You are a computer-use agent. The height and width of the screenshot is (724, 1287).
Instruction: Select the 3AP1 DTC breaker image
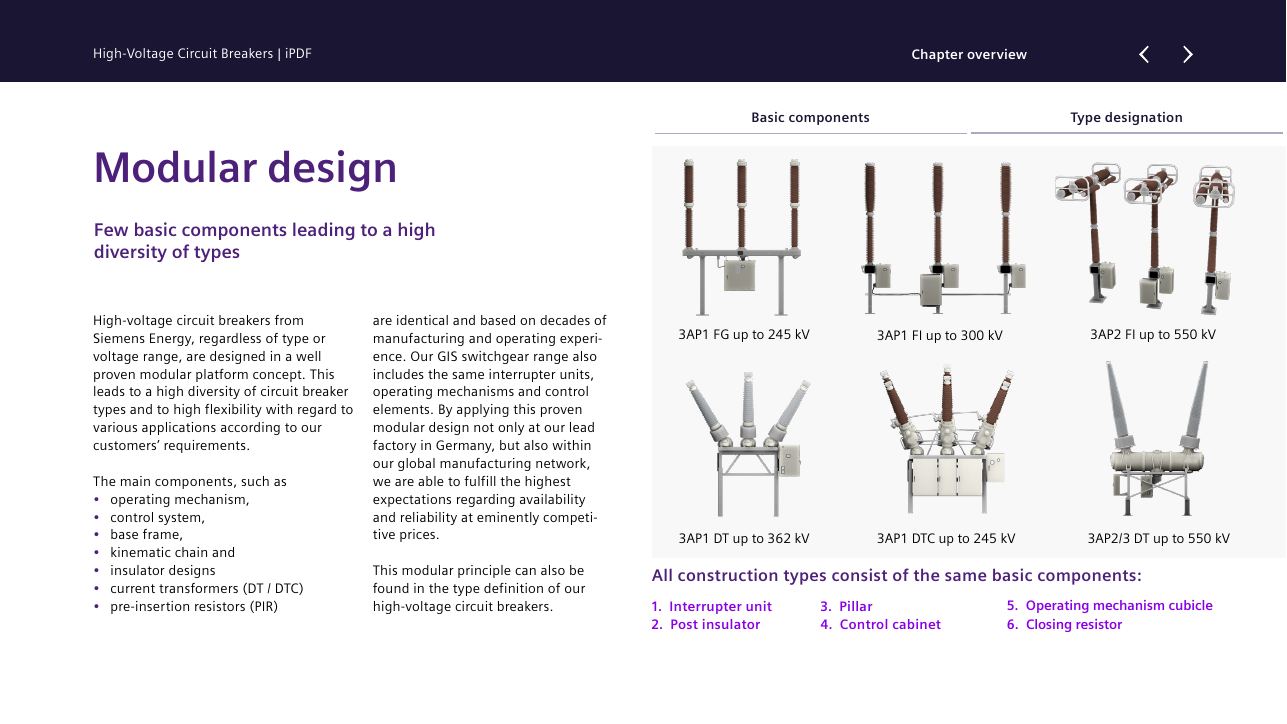point(943,440)
